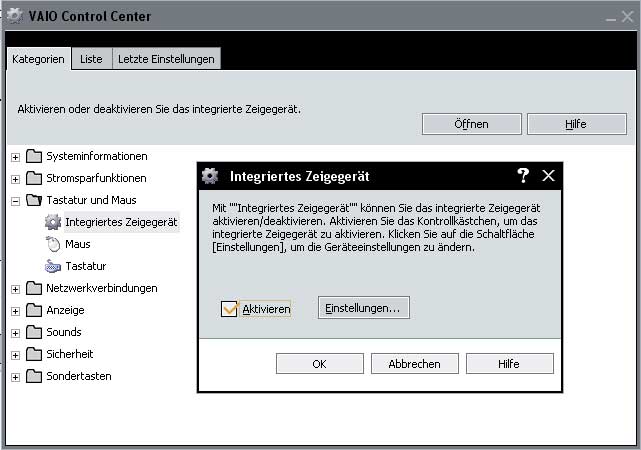641x450 pixels.
Task: Click the Anzeige folder icon
Action: click(34, 310)
